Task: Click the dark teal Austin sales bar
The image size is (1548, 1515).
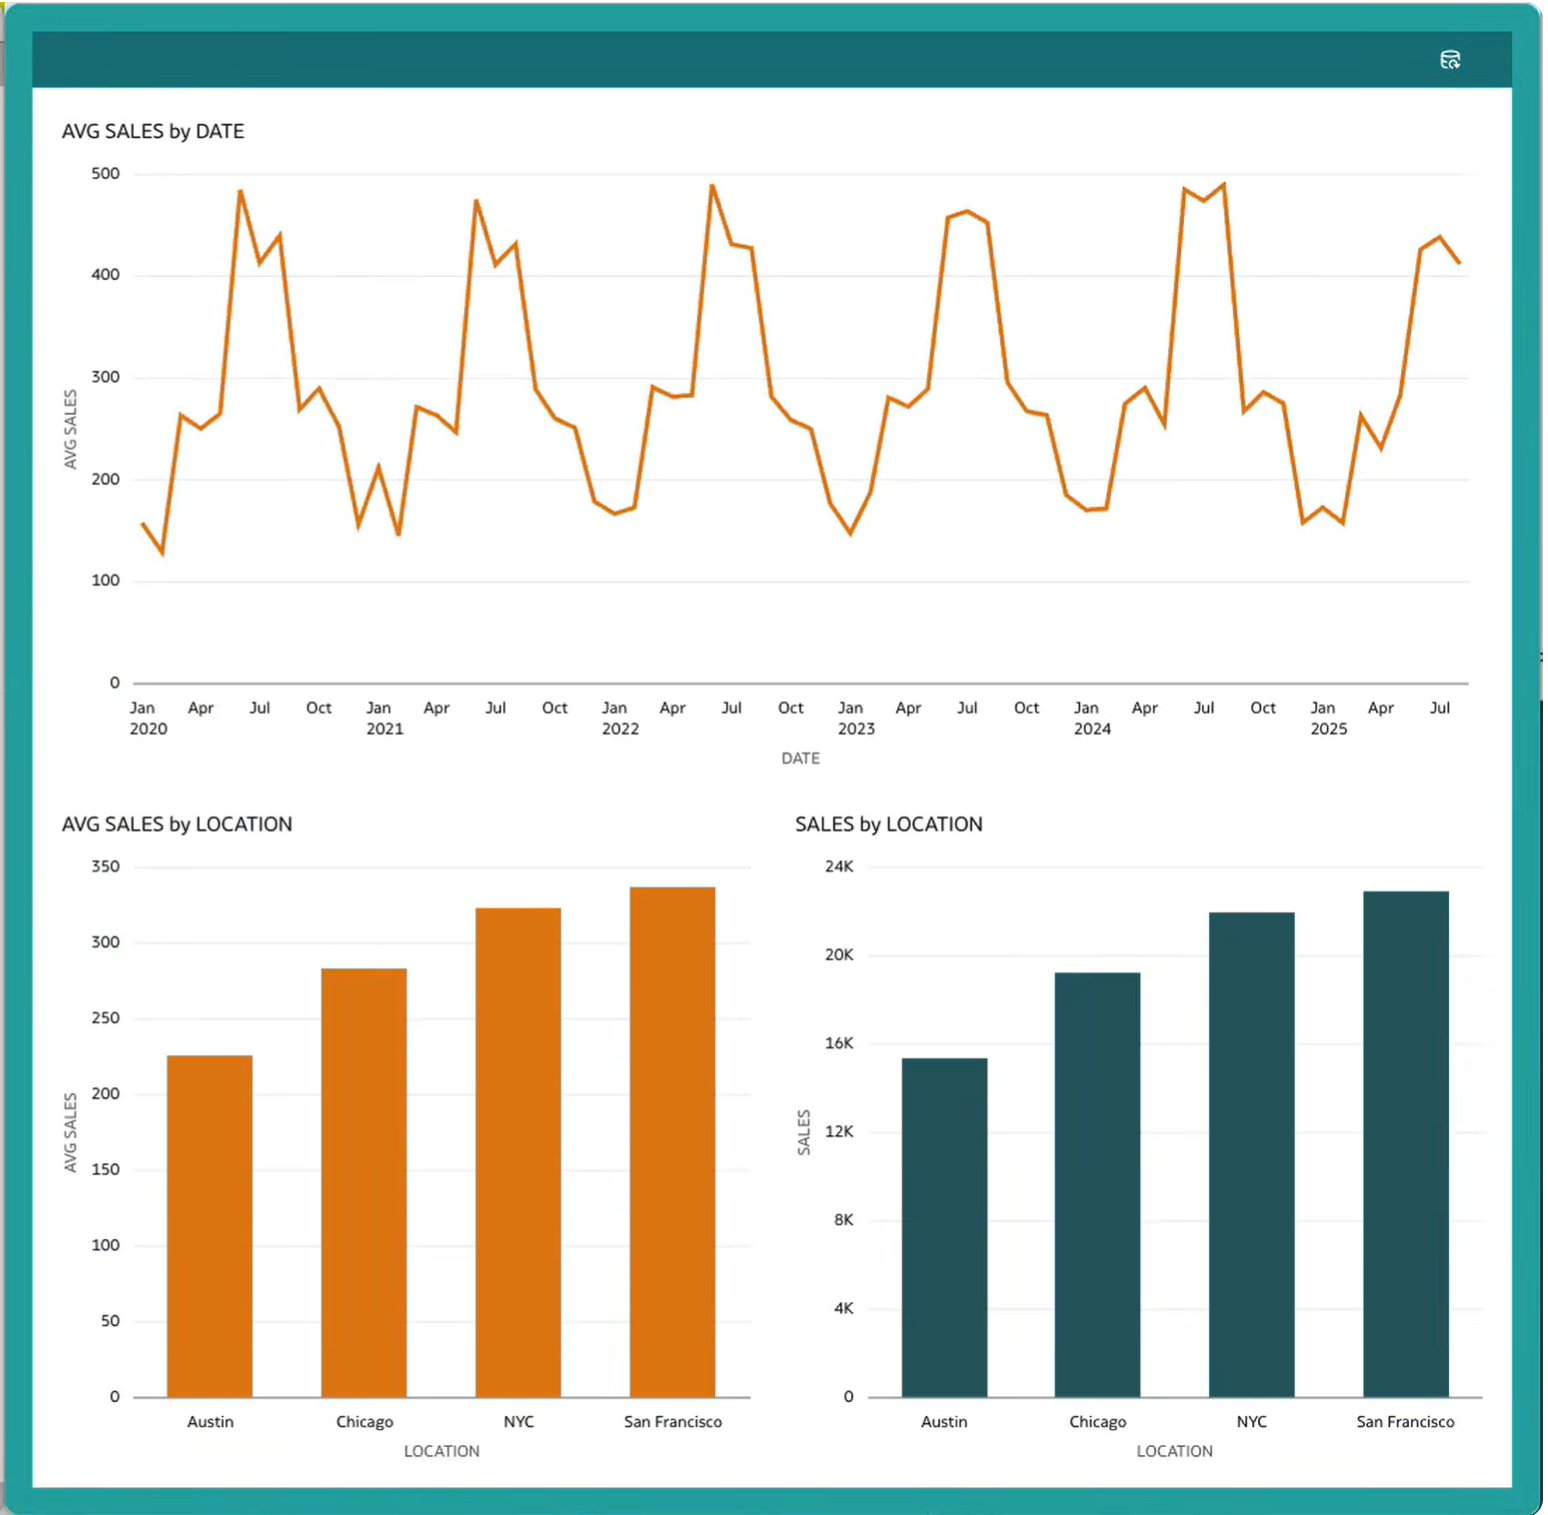Action: click(x=944, y=1227)
